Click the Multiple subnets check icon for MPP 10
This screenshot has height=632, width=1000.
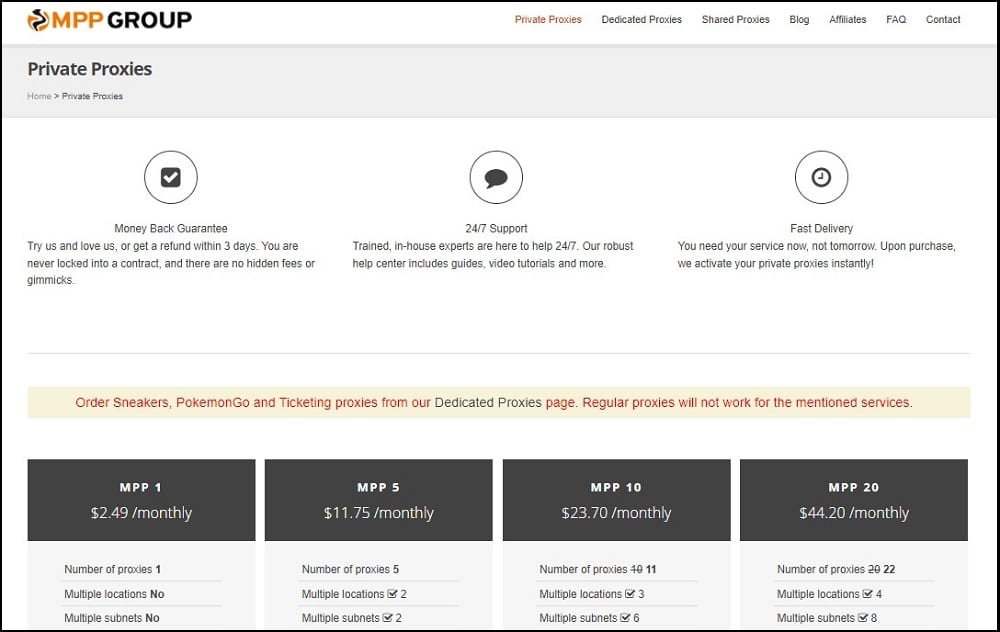pos(625,618)
